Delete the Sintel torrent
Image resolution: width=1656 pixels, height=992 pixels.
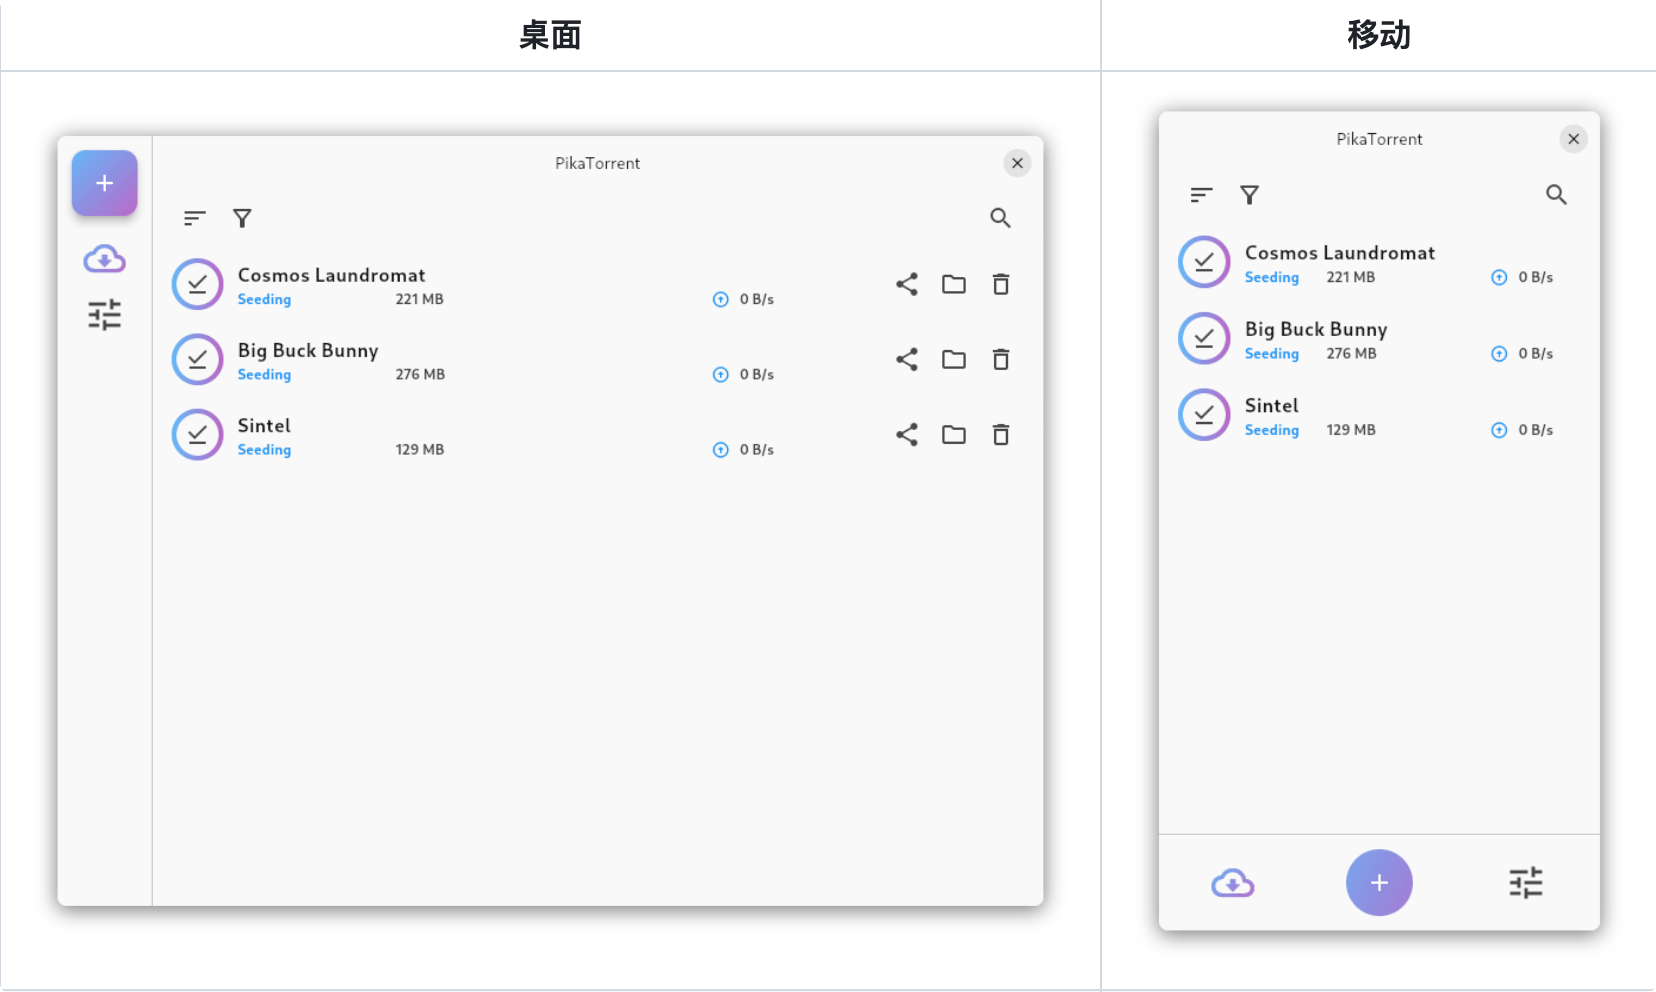(x=1001, y=434)
